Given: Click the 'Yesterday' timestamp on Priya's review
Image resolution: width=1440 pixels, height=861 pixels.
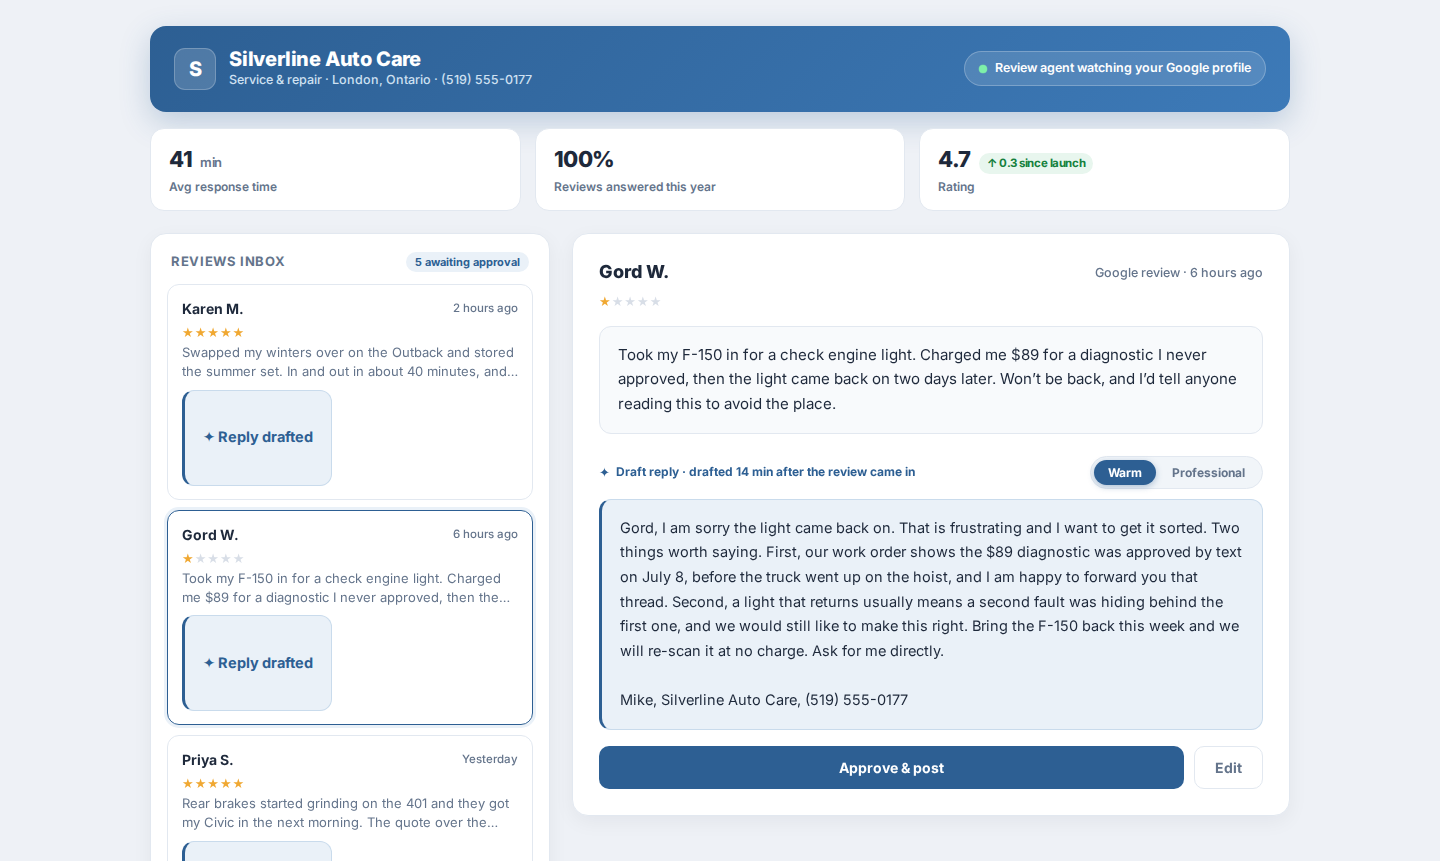Looking at the screenshot, I should (x=490, y=759).
